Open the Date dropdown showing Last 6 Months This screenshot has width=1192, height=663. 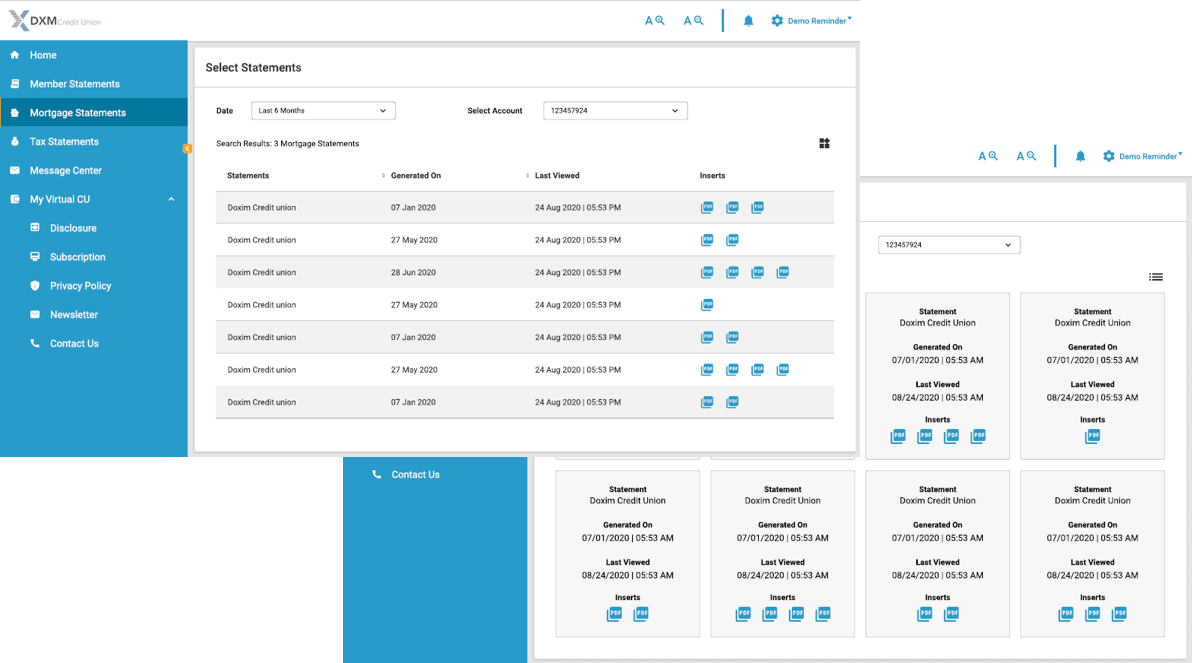323,111
